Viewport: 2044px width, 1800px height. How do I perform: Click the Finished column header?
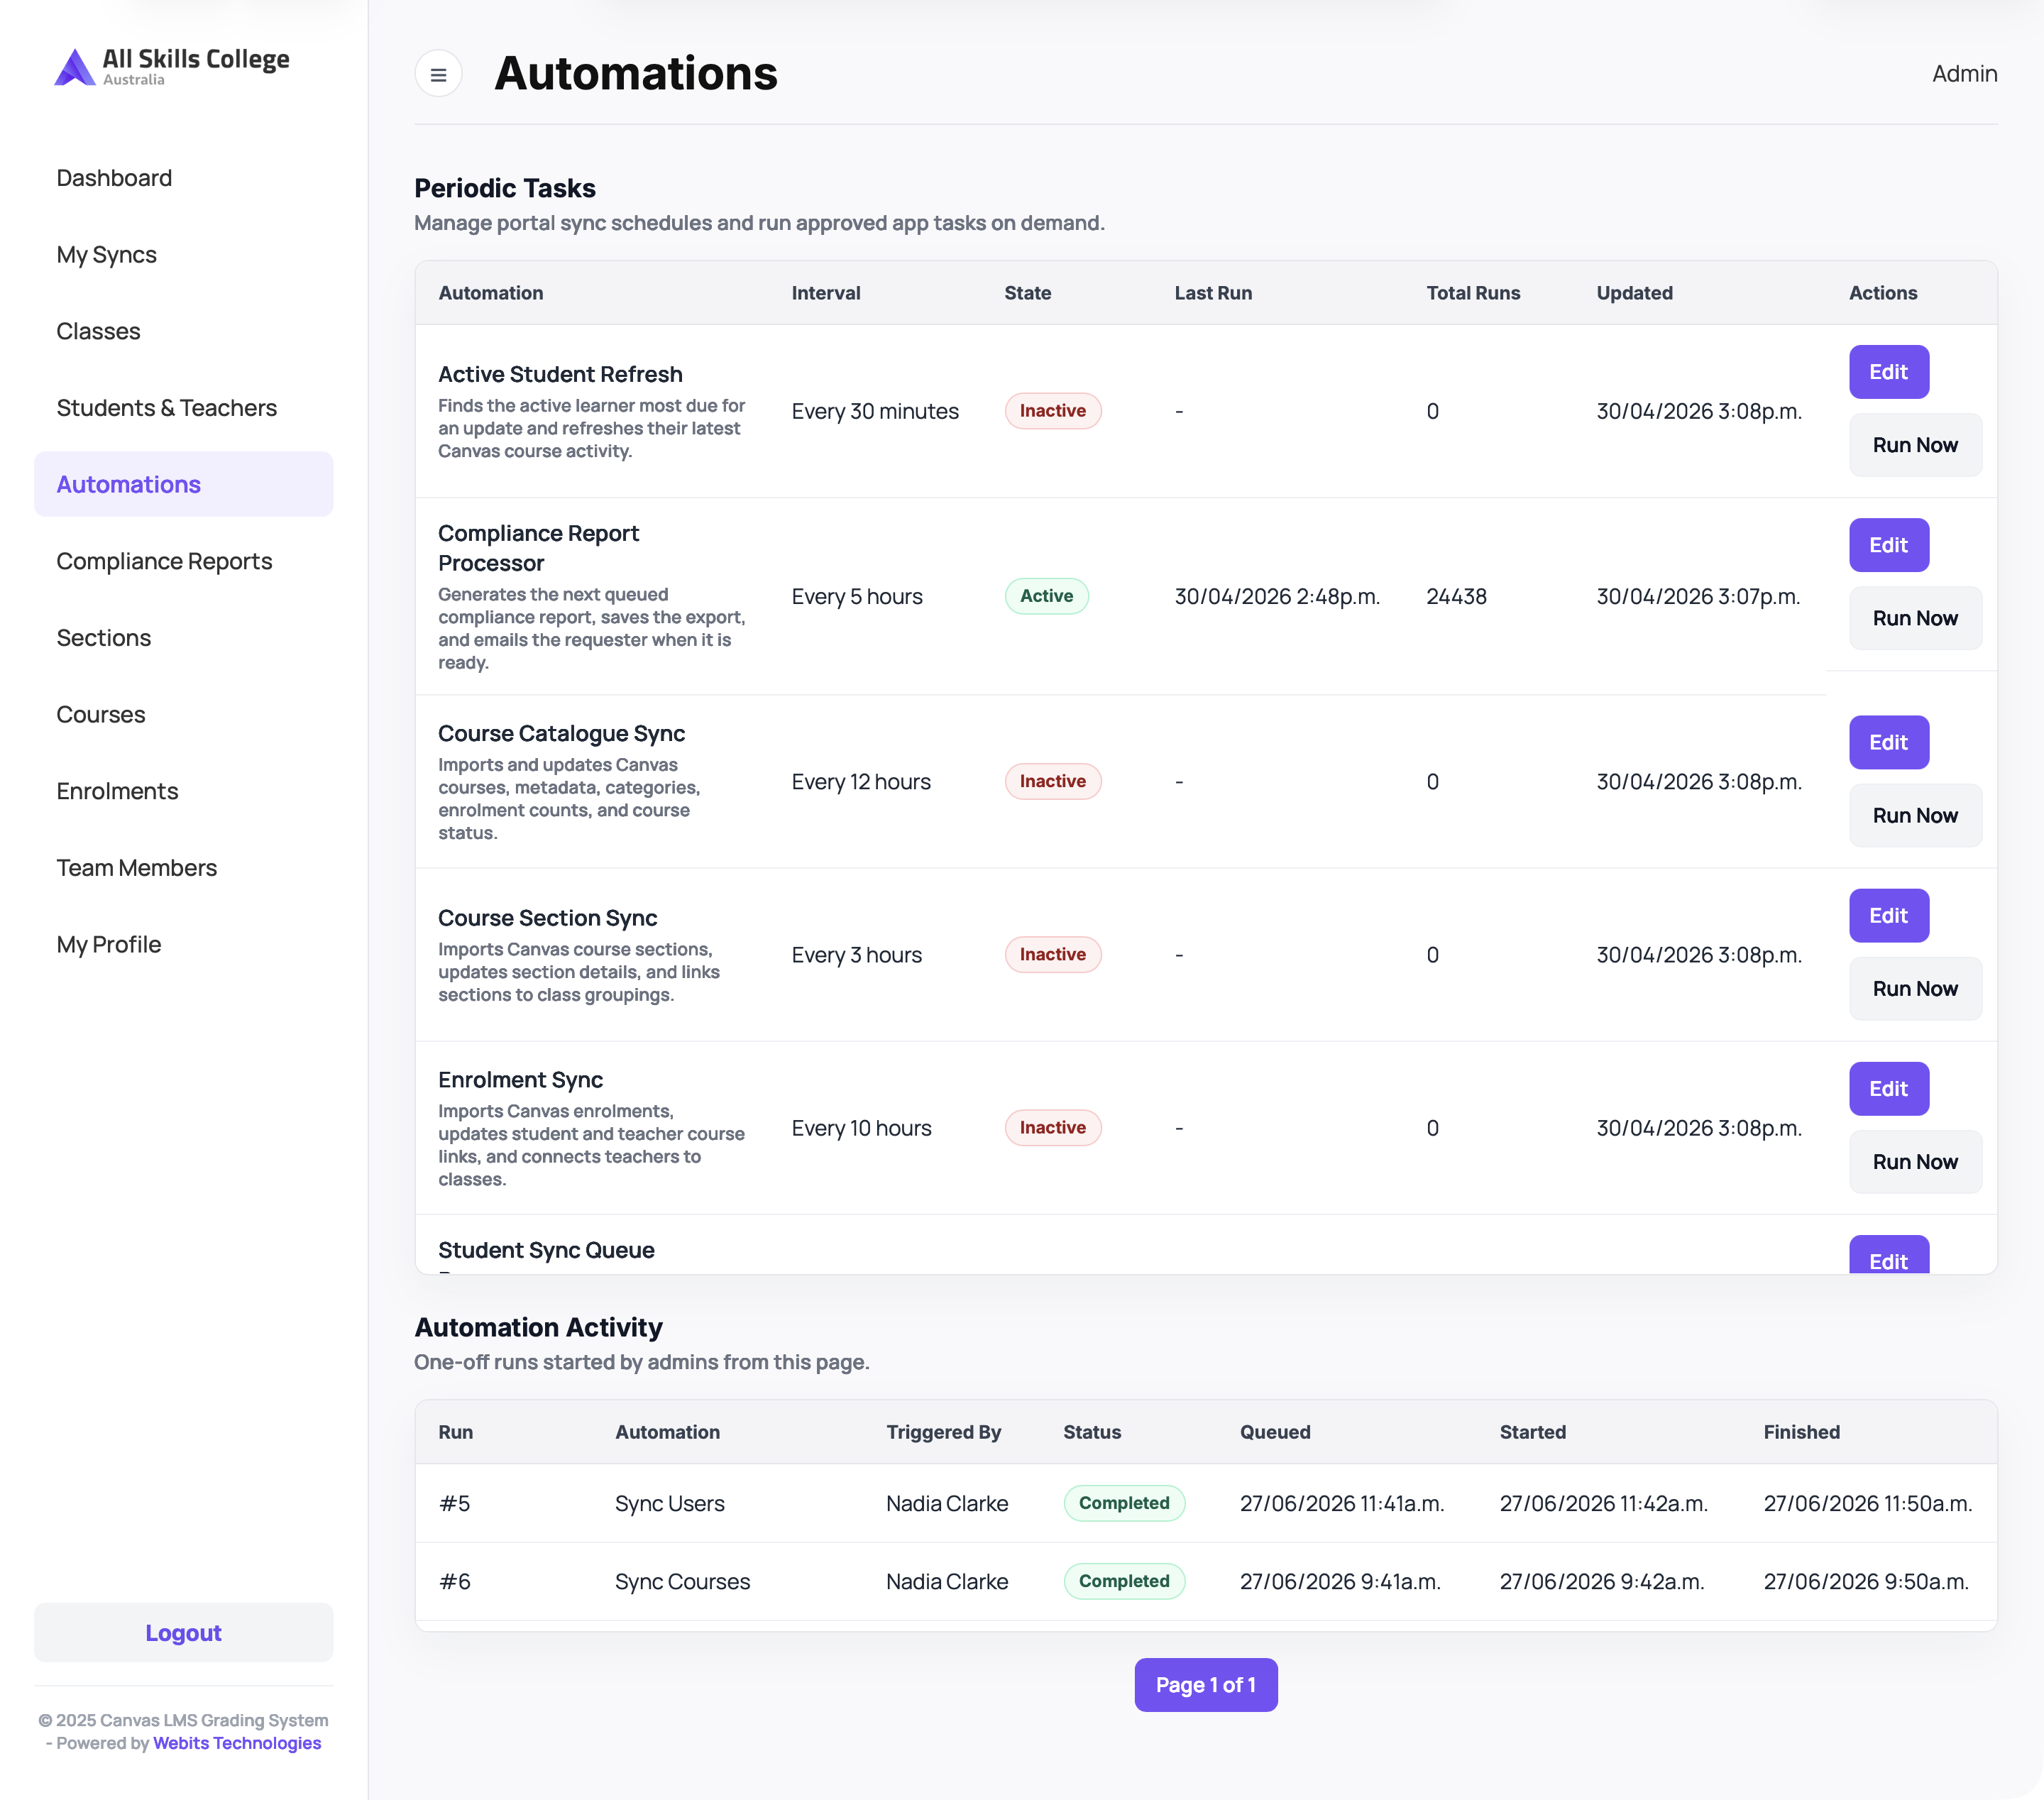tap(1801, 1432)
